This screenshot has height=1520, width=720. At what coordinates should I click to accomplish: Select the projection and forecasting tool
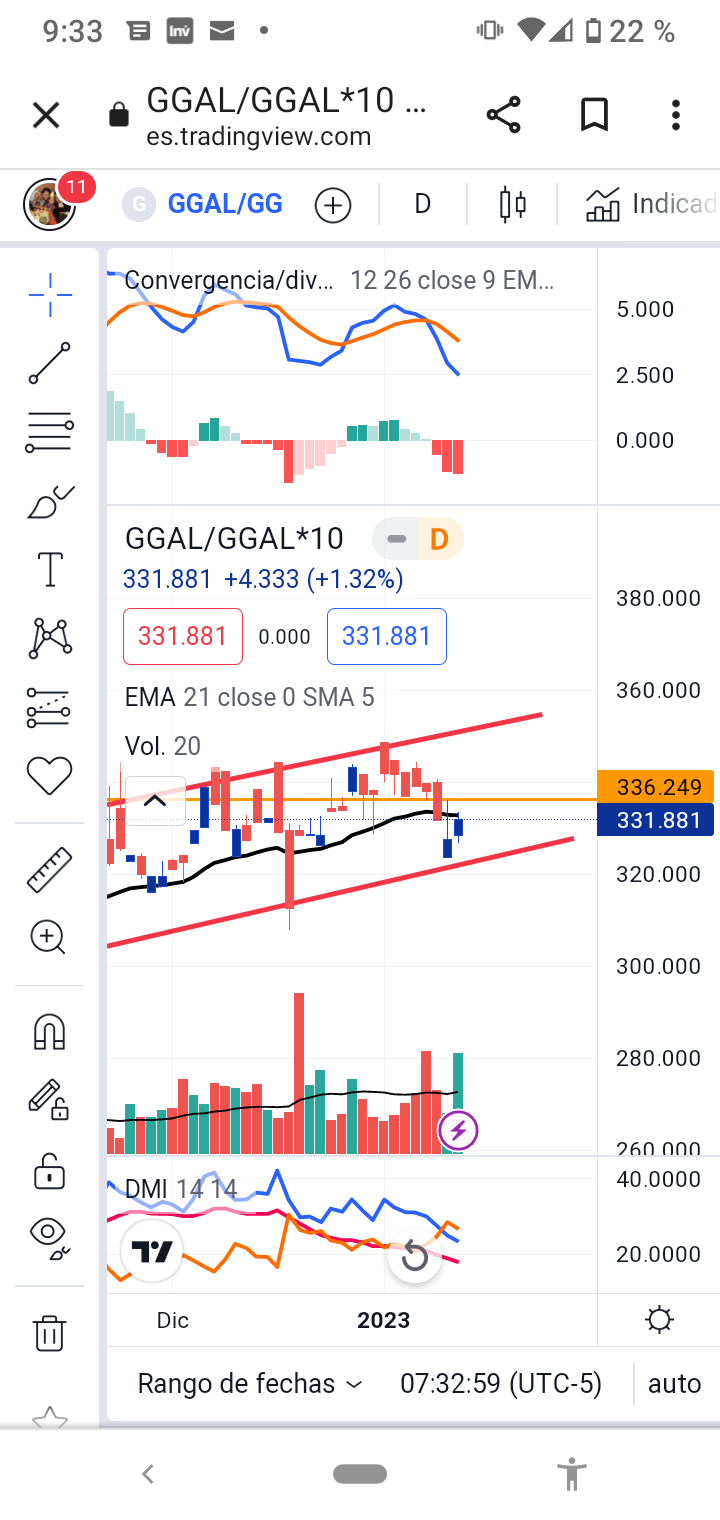point(50,707)
